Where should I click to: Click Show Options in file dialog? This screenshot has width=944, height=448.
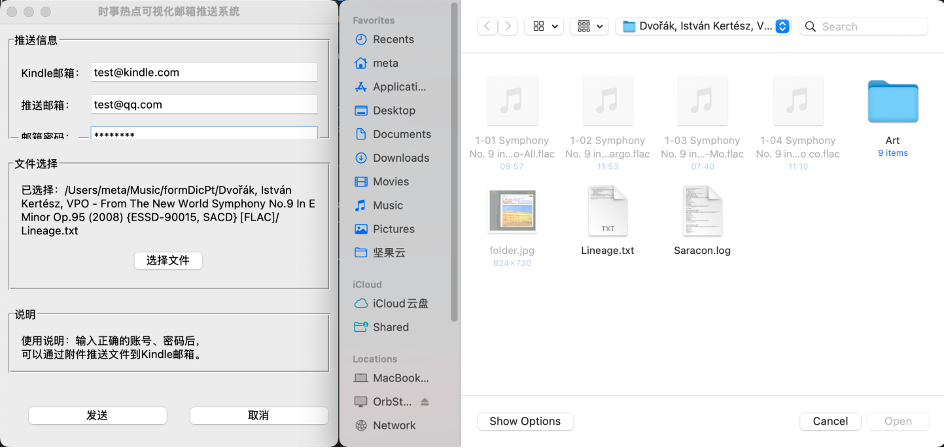pos(526,421)
